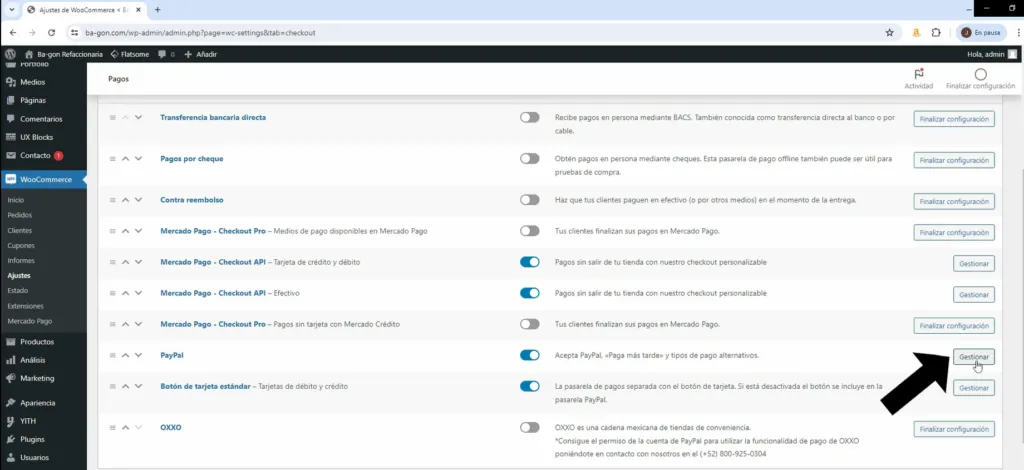Open Pagos por cheque settings link

(191, 159)
